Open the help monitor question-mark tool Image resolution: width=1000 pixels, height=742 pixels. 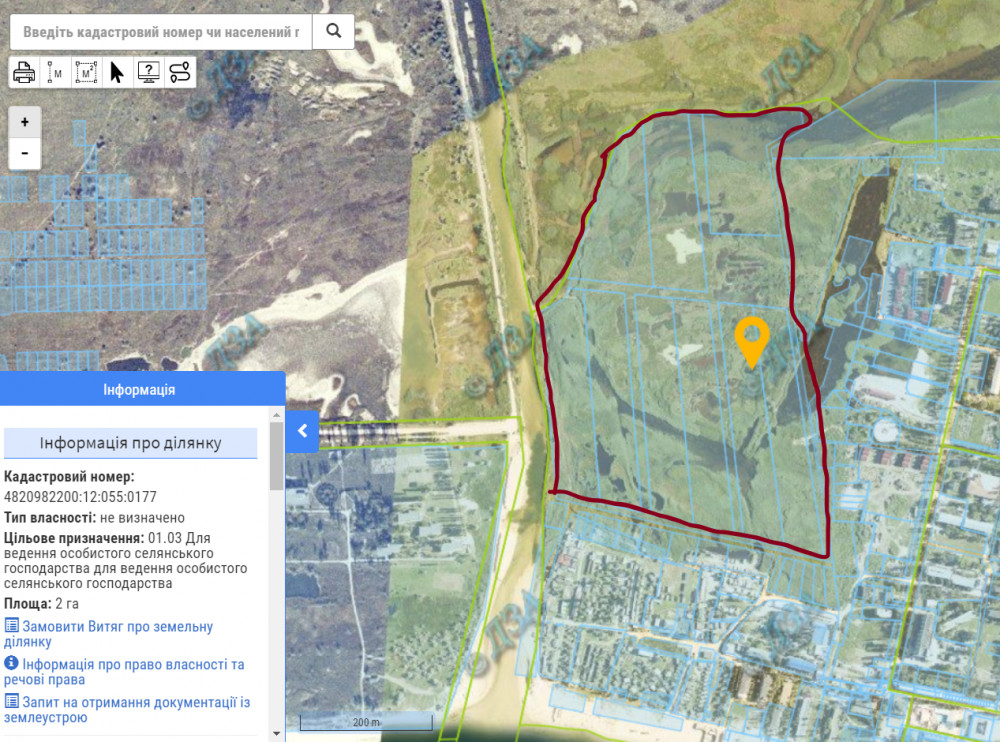148,72
